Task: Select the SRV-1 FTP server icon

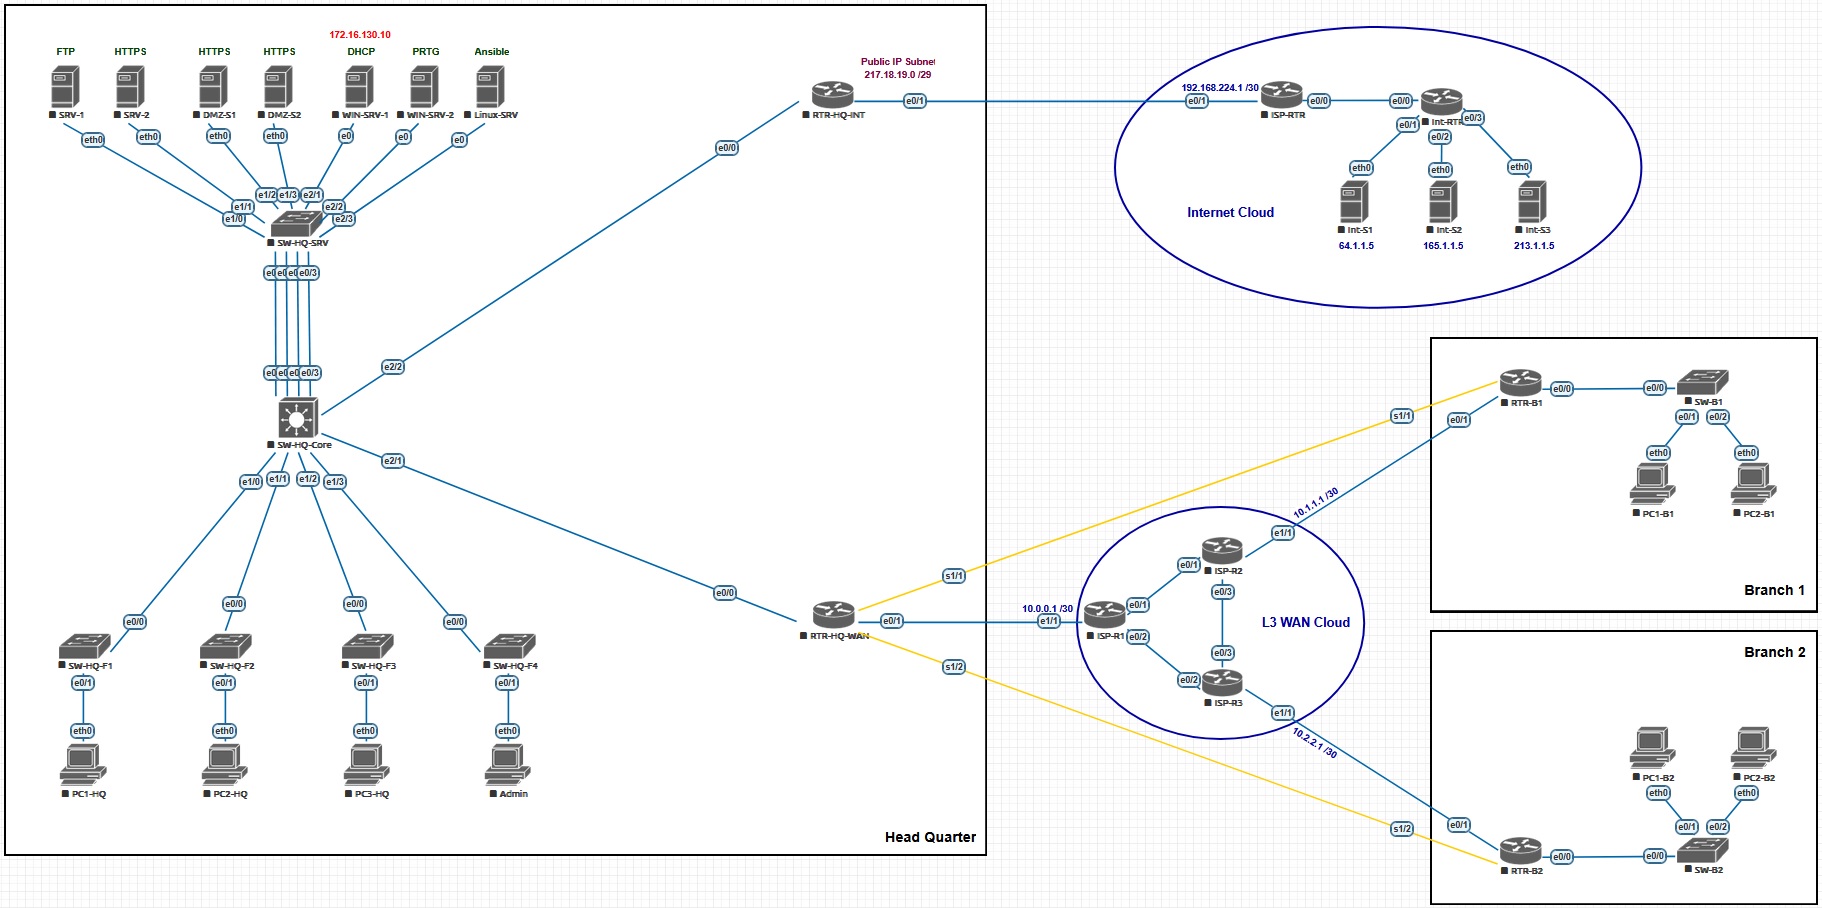Action: pyautogui.click(x=65, y=87)
